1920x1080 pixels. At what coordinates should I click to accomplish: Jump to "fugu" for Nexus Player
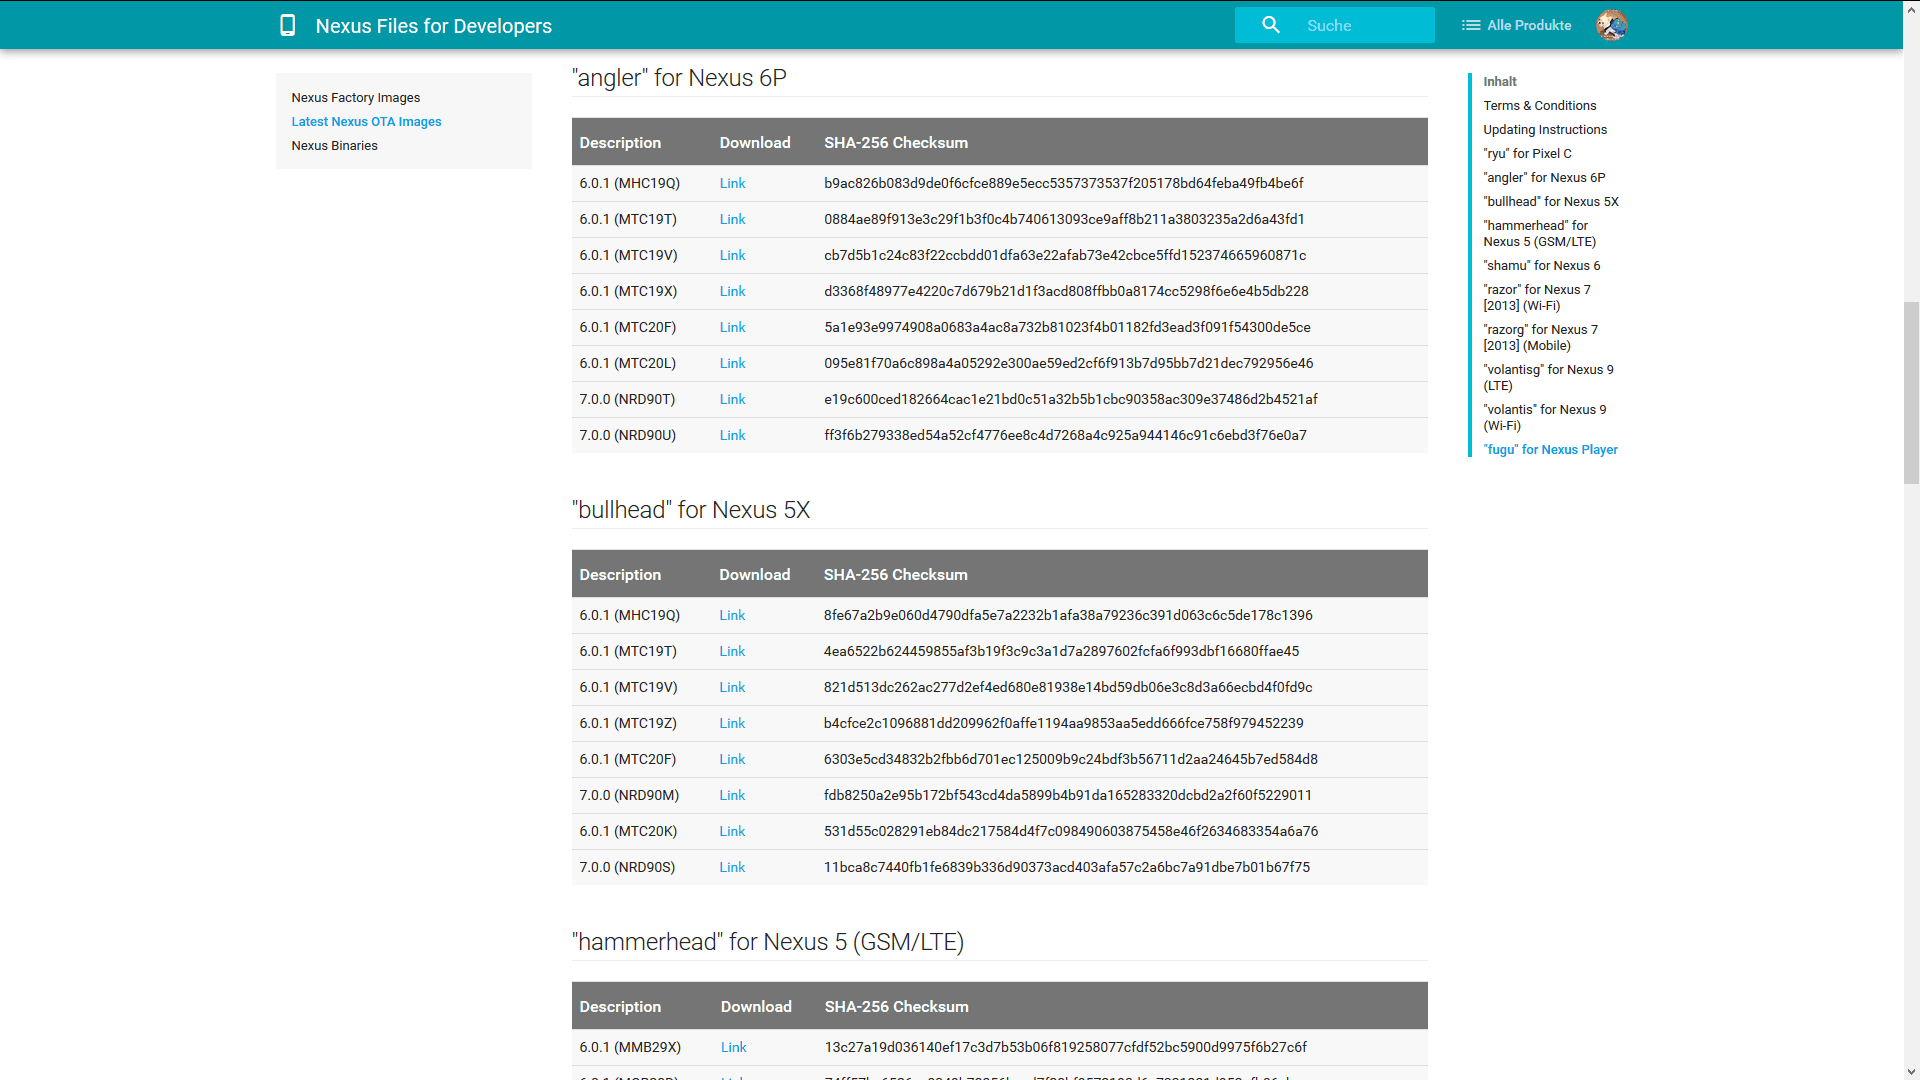[x=1550, y=449]
